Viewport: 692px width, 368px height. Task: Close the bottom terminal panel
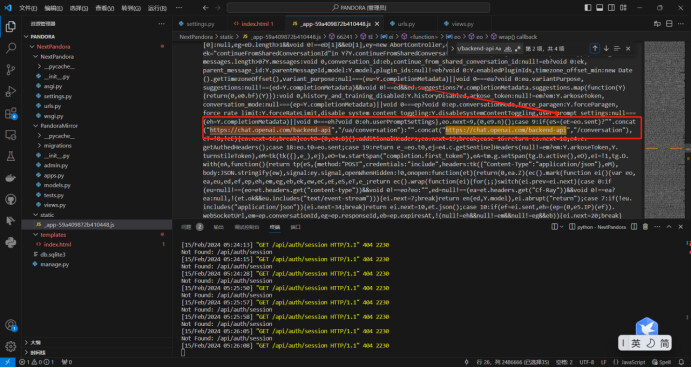point(681,227)
